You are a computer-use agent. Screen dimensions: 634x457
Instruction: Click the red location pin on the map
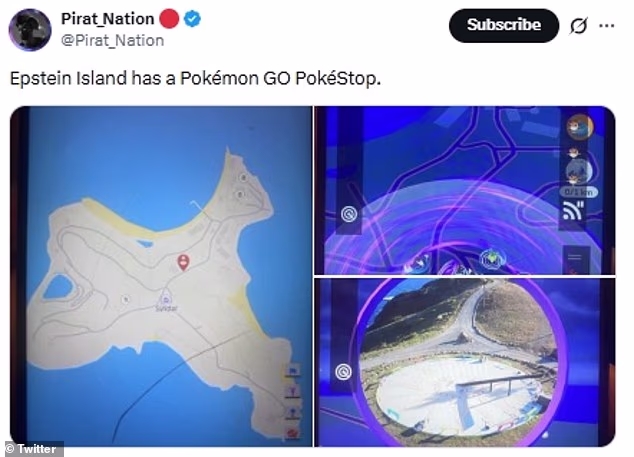pyautogui.click(x=183, y=262)
